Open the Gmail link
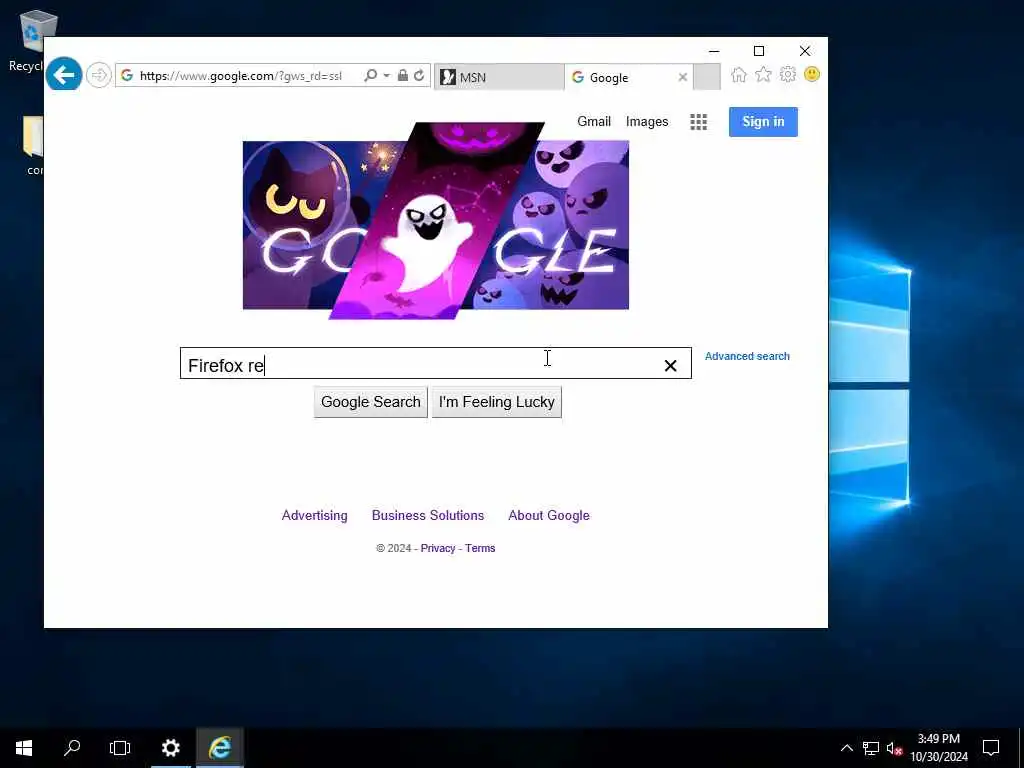The width and height of the screenshot is (1024, 768). [594, 121]
